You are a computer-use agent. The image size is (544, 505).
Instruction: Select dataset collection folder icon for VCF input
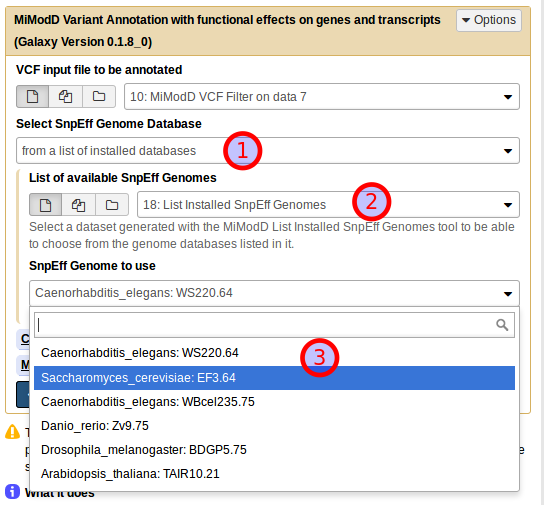99,96
